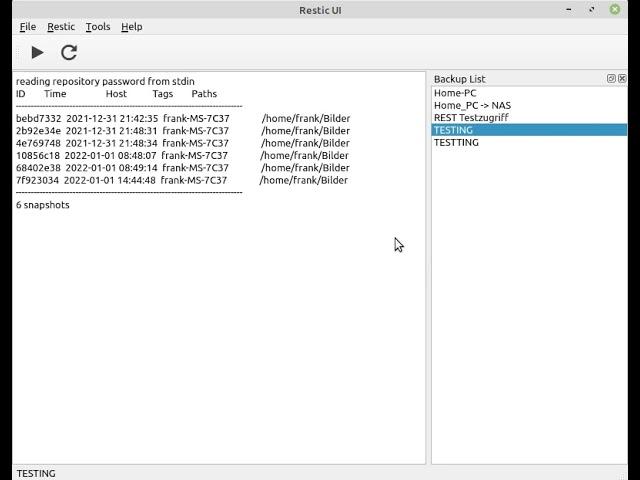Click the Tags column header text
Screen dimensions: 640x480
pos(163,94)
